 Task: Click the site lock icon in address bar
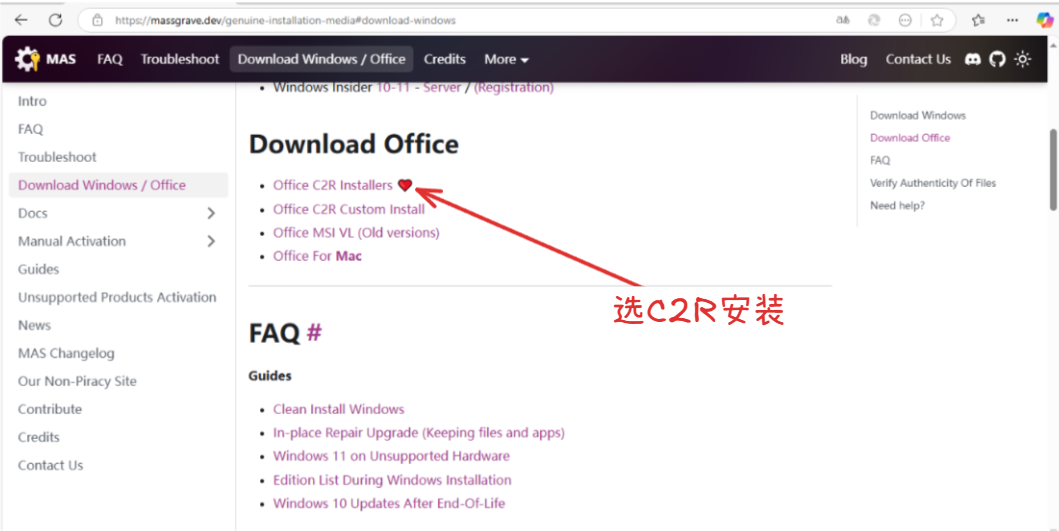[x=97, y=20]
